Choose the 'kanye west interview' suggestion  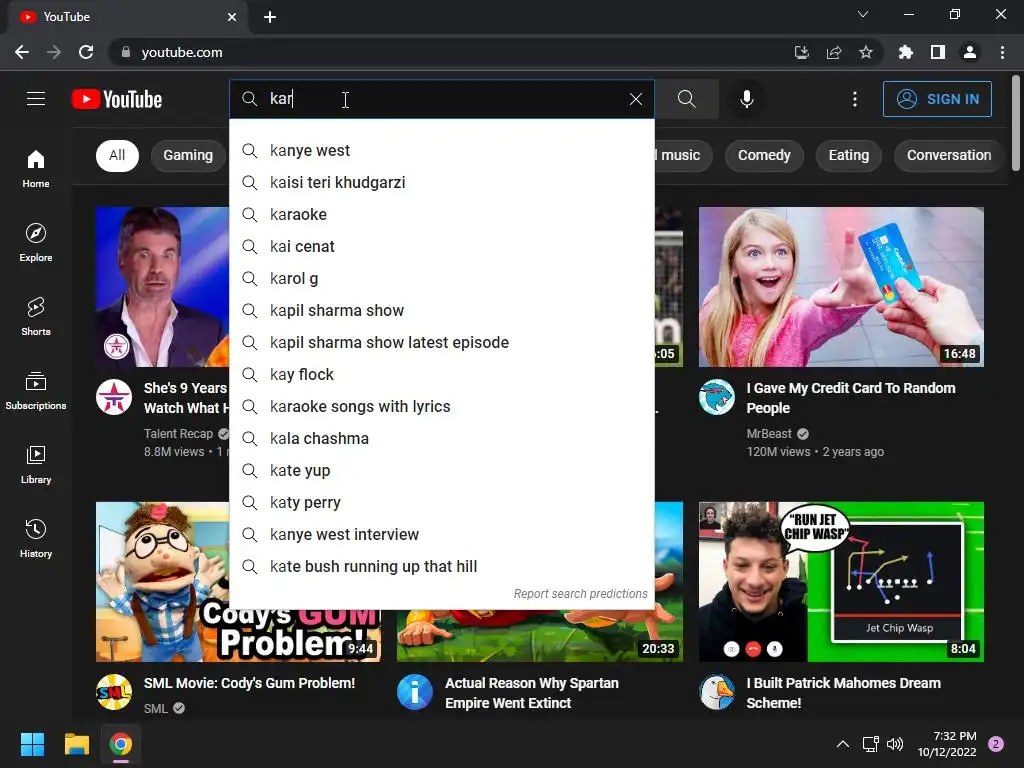coord(441,534)
